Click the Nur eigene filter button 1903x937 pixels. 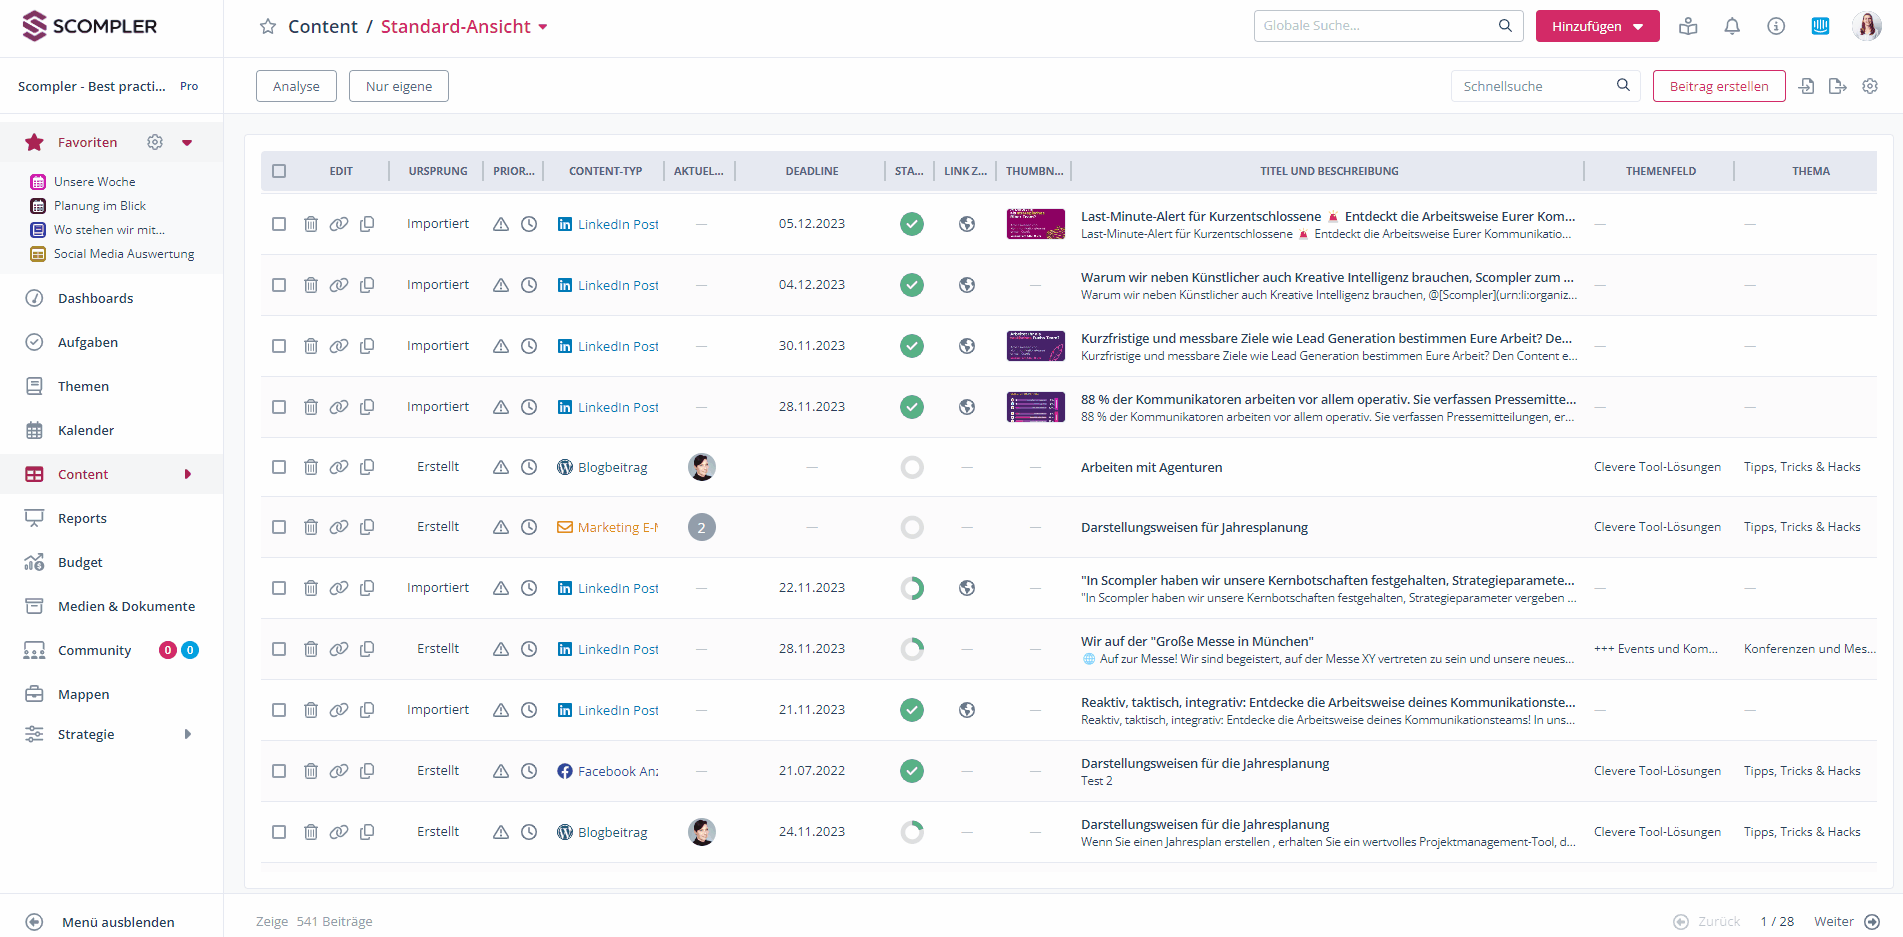coord(398,86)
